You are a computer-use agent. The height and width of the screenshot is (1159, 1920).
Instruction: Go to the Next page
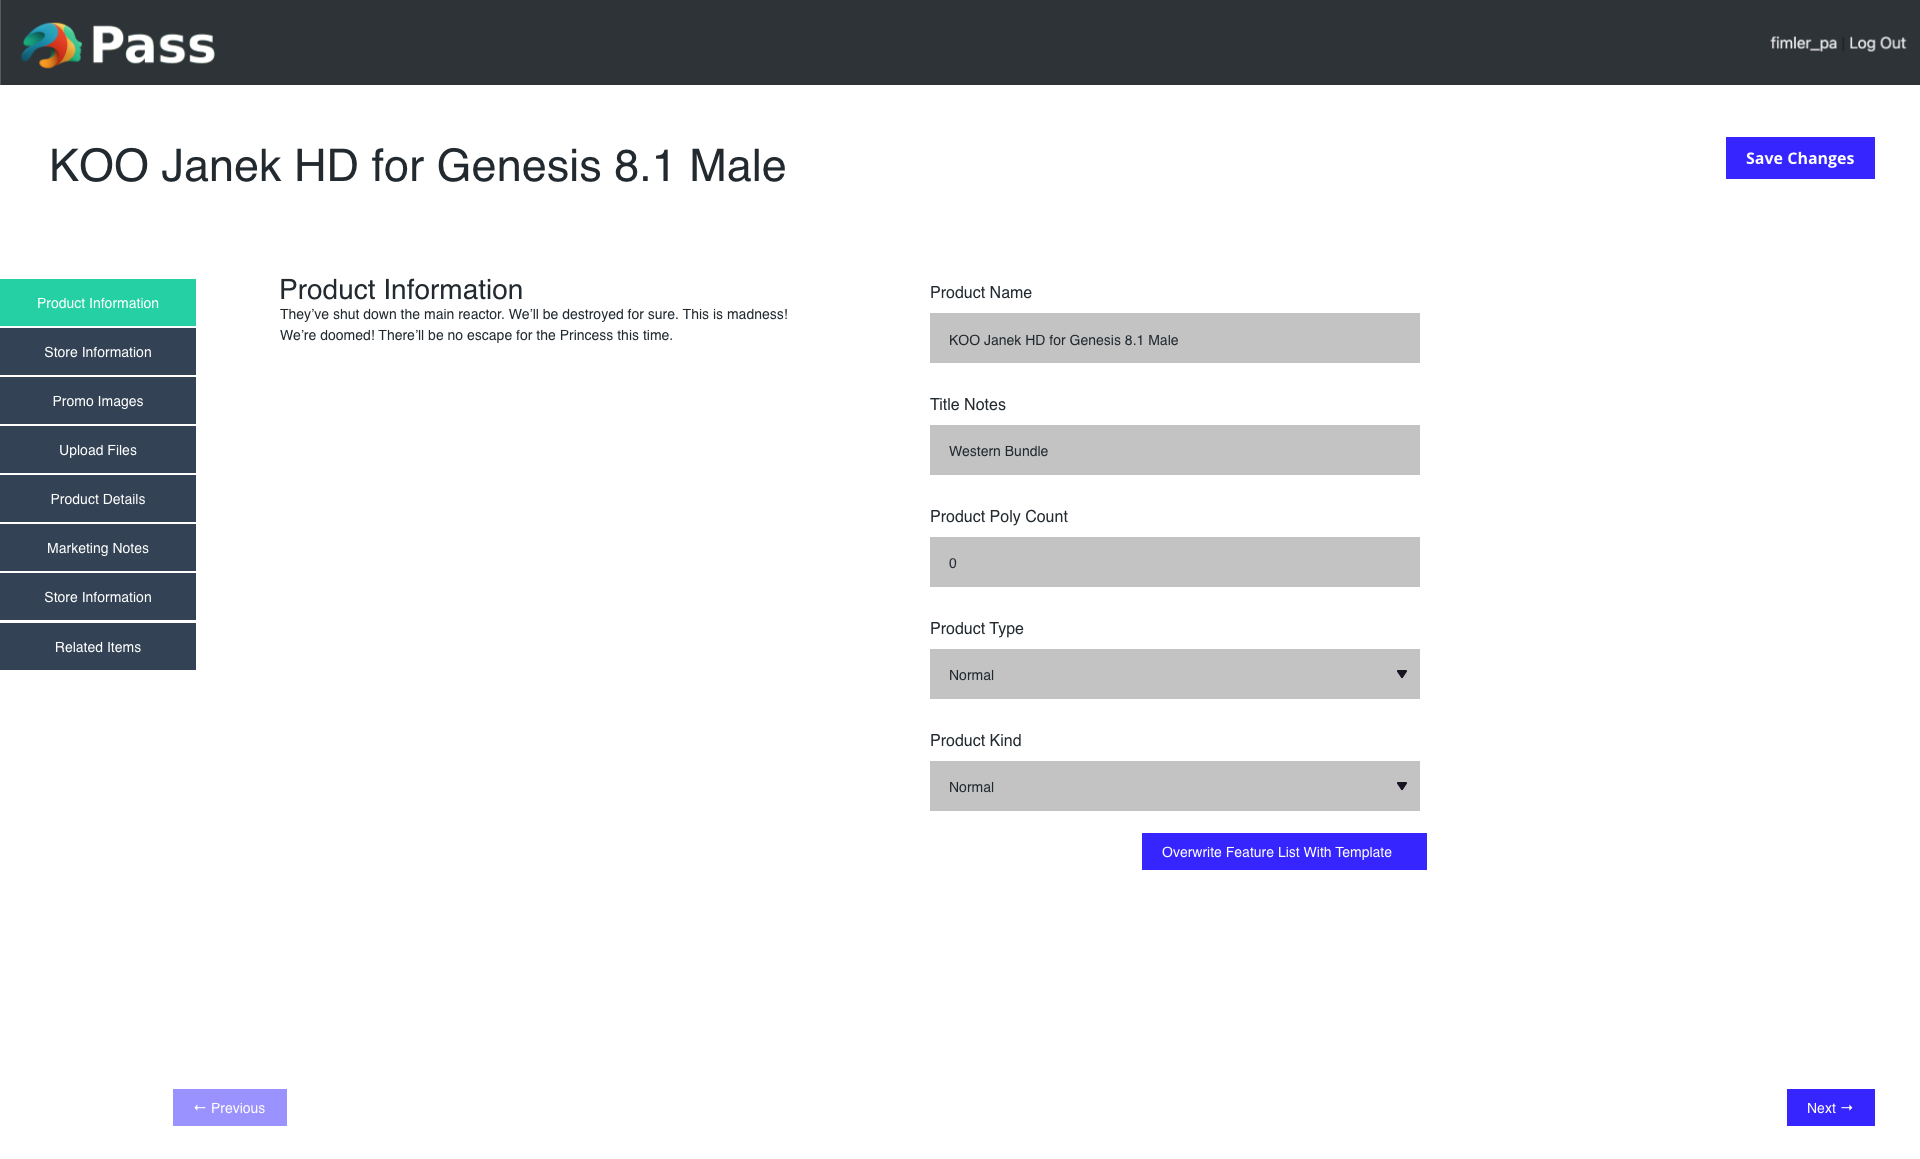(x=1830, y=1108)
